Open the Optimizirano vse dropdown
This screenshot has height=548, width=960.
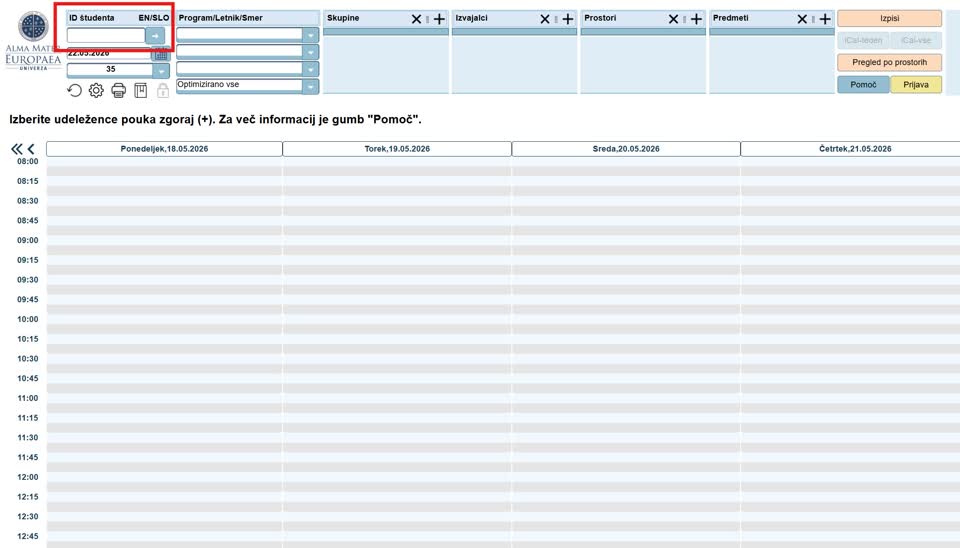click(x=310, y=86)
